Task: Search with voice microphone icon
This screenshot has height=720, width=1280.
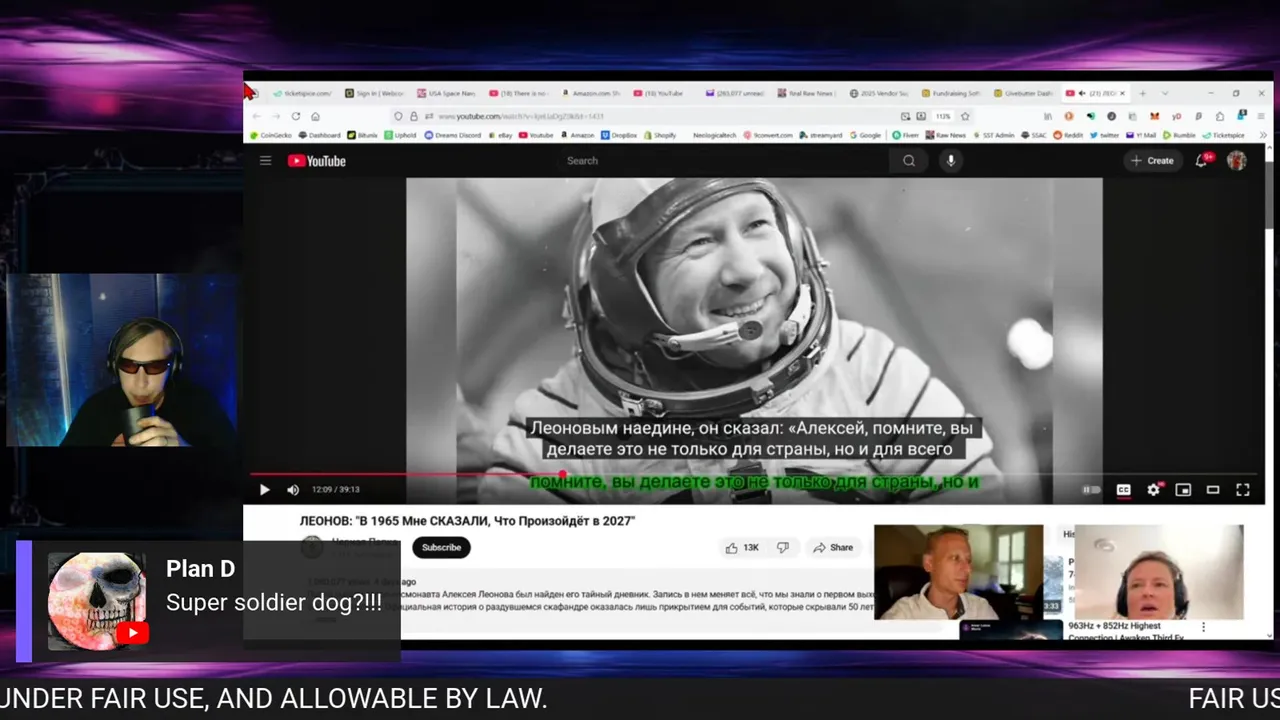Action: click(951, 160)
